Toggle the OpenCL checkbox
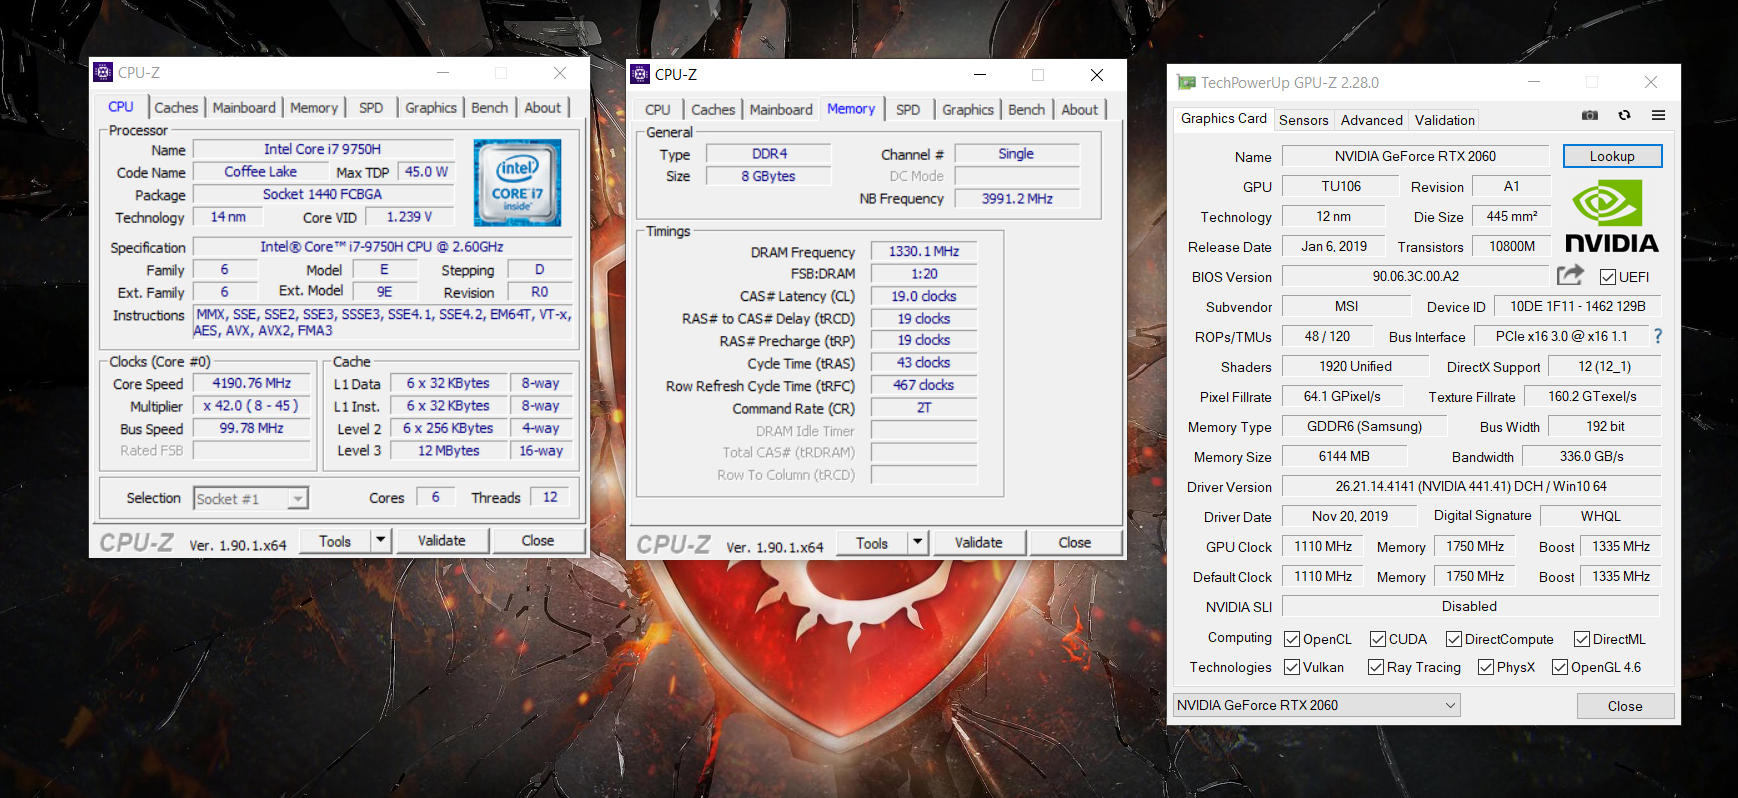The image size is (1738, 798). click(1292, 639)
